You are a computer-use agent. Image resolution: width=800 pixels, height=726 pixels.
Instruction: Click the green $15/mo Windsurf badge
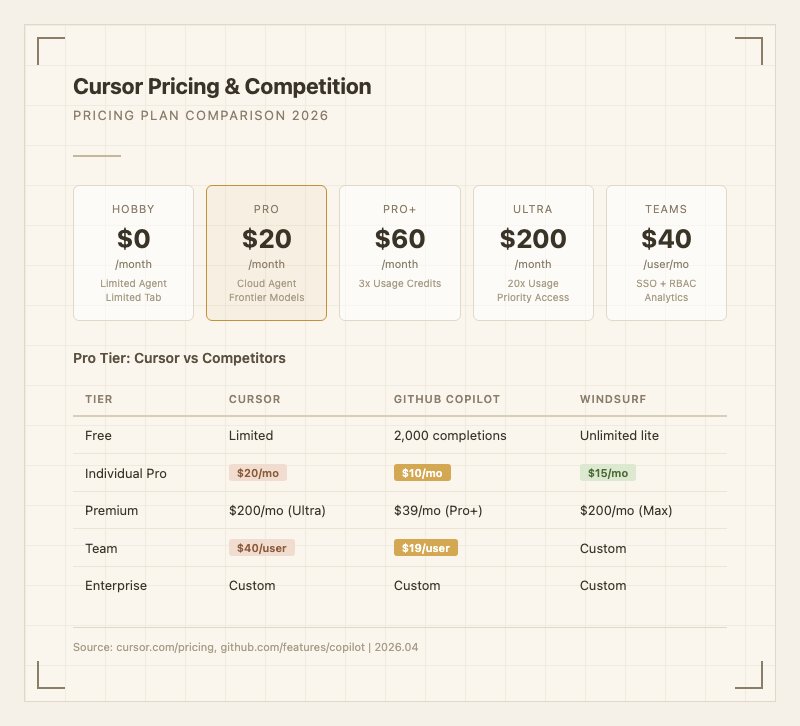(x=608, y=473)
